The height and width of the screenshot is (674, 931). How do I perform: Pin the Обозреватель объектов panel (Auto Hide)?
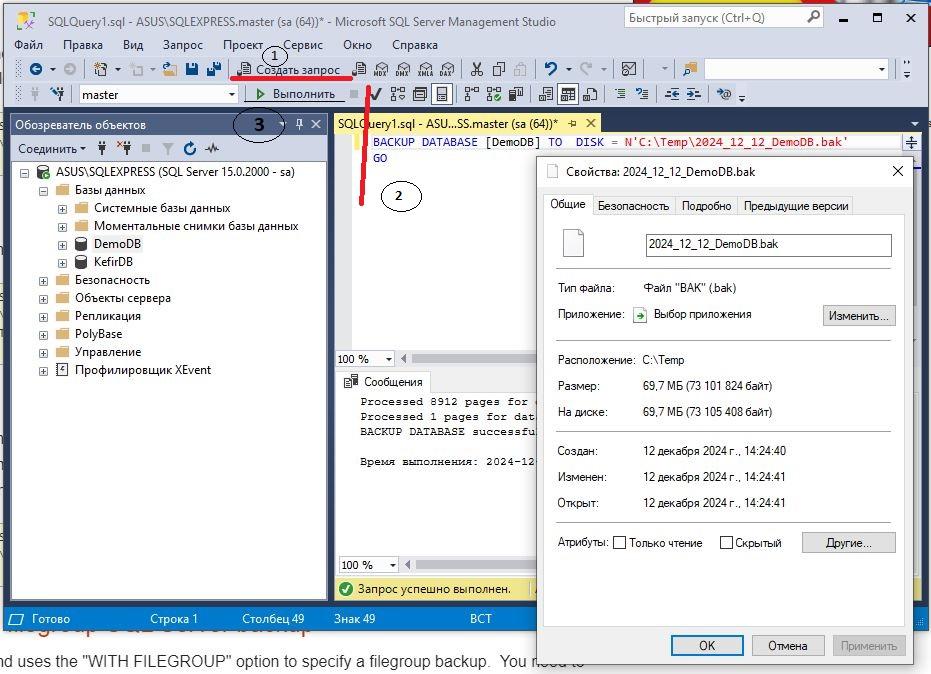(x=299, y=124)
